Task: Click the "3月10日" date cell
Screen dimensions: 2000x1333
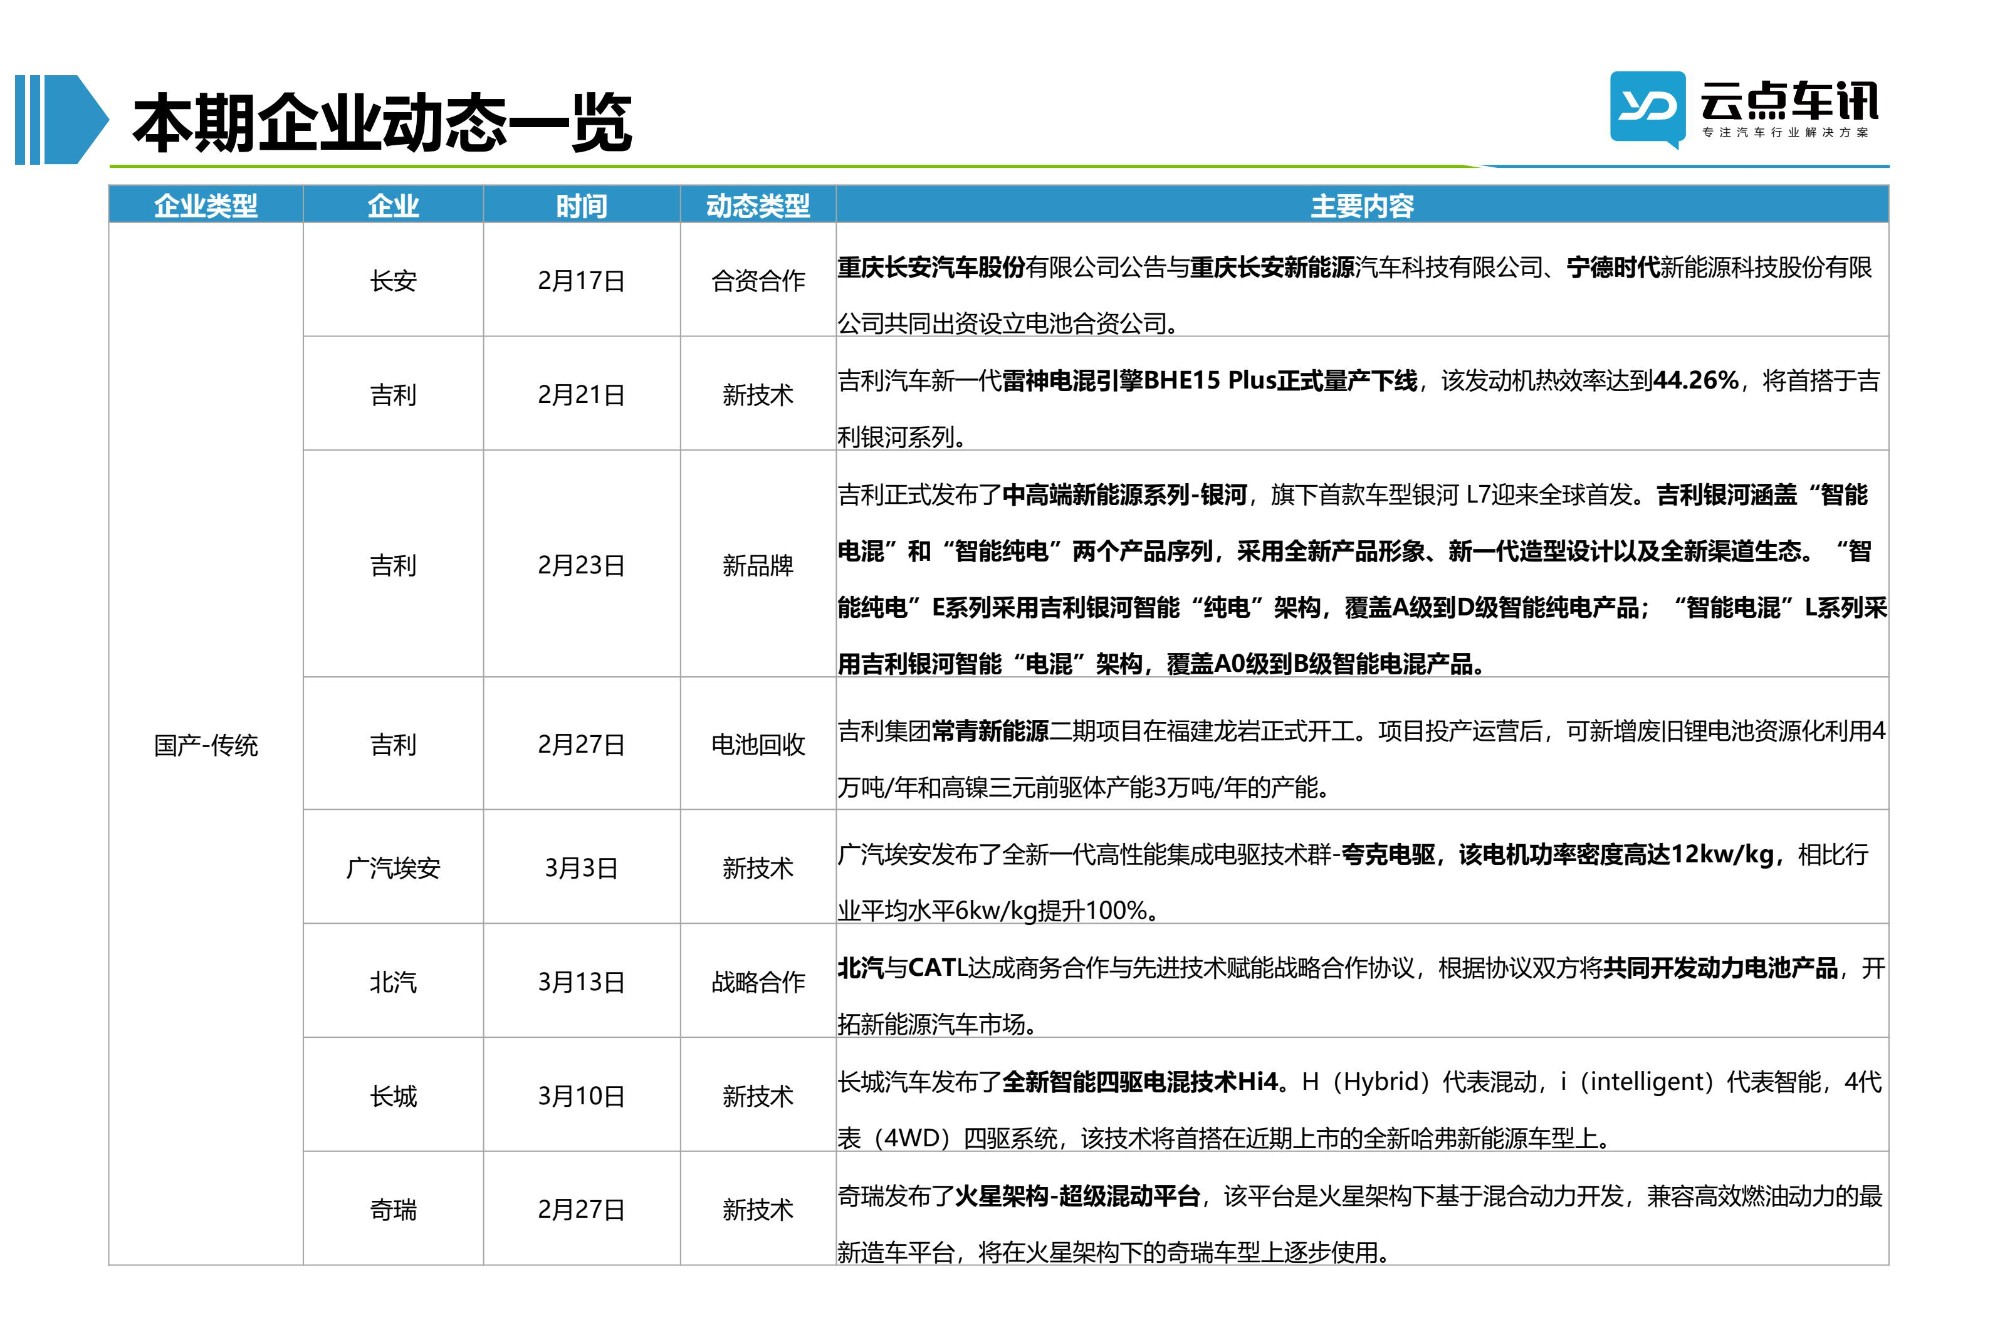Action: (582, 1096)
